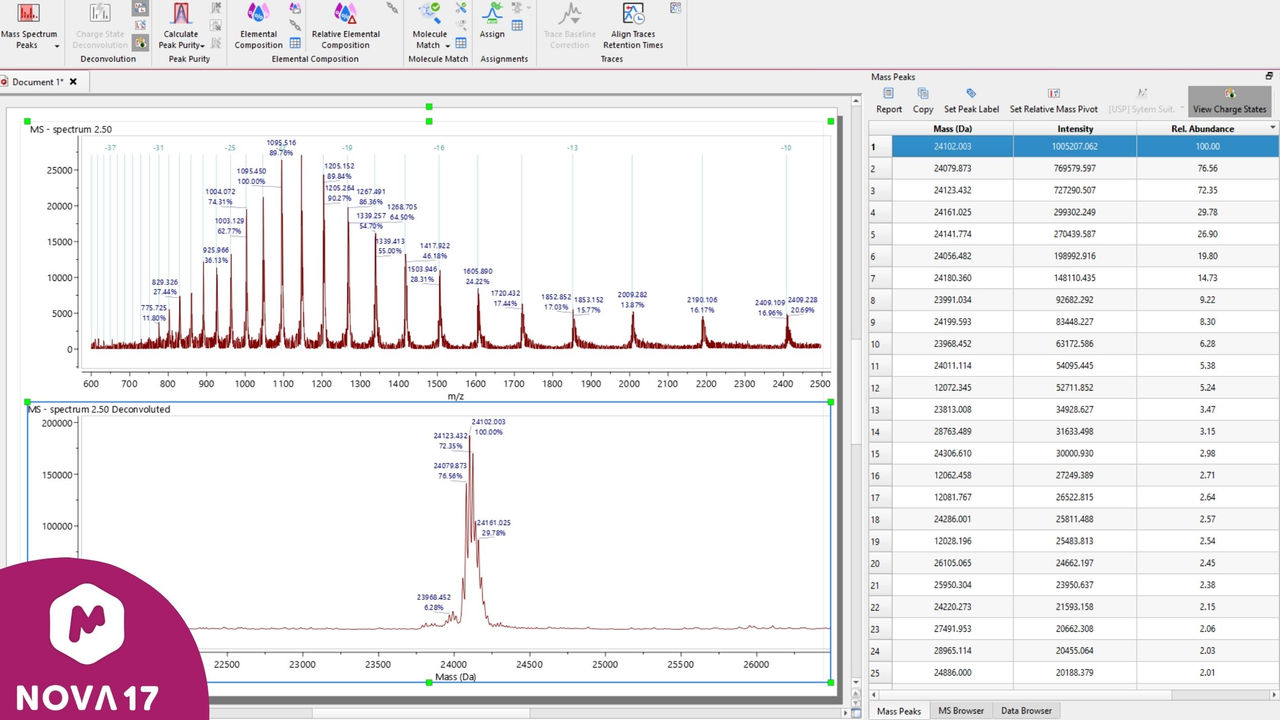The width and height of the screenshot is (1280, 720).
Task: Click the highlighted Intensity value 1005207.062
Action: point(1075,146)
